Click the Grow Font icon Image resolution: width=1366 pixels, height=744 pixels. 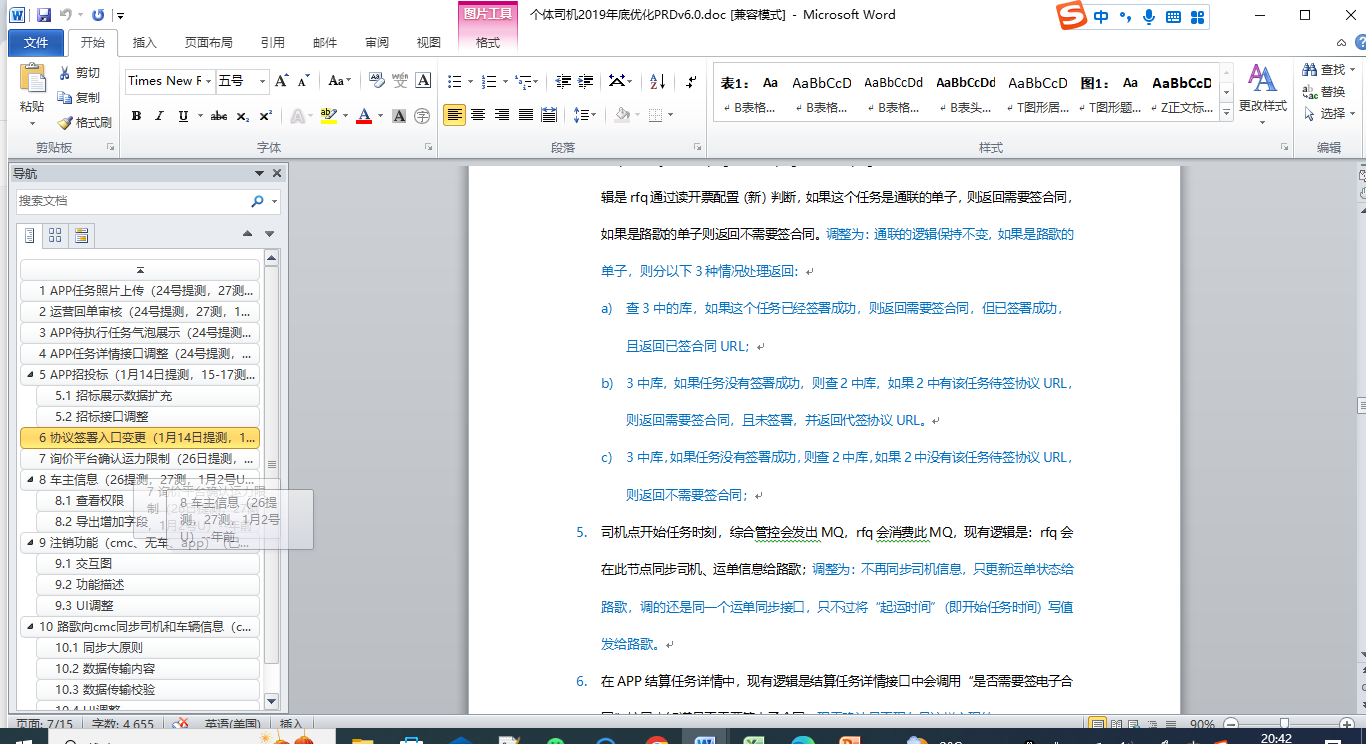coord(281,81)
